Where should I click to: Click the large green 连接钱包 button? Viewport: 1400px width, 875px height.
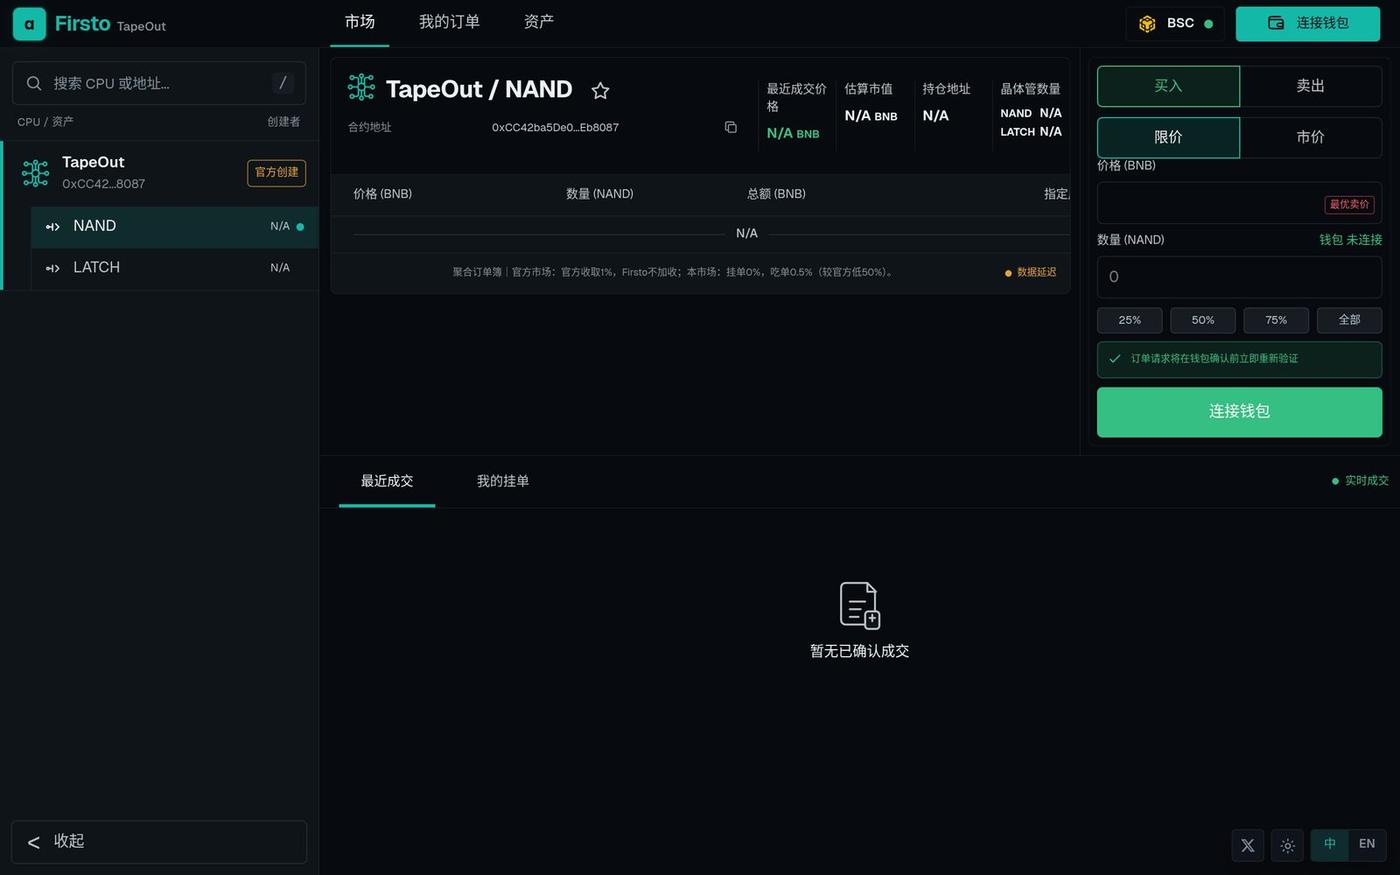pos(1240,412)
